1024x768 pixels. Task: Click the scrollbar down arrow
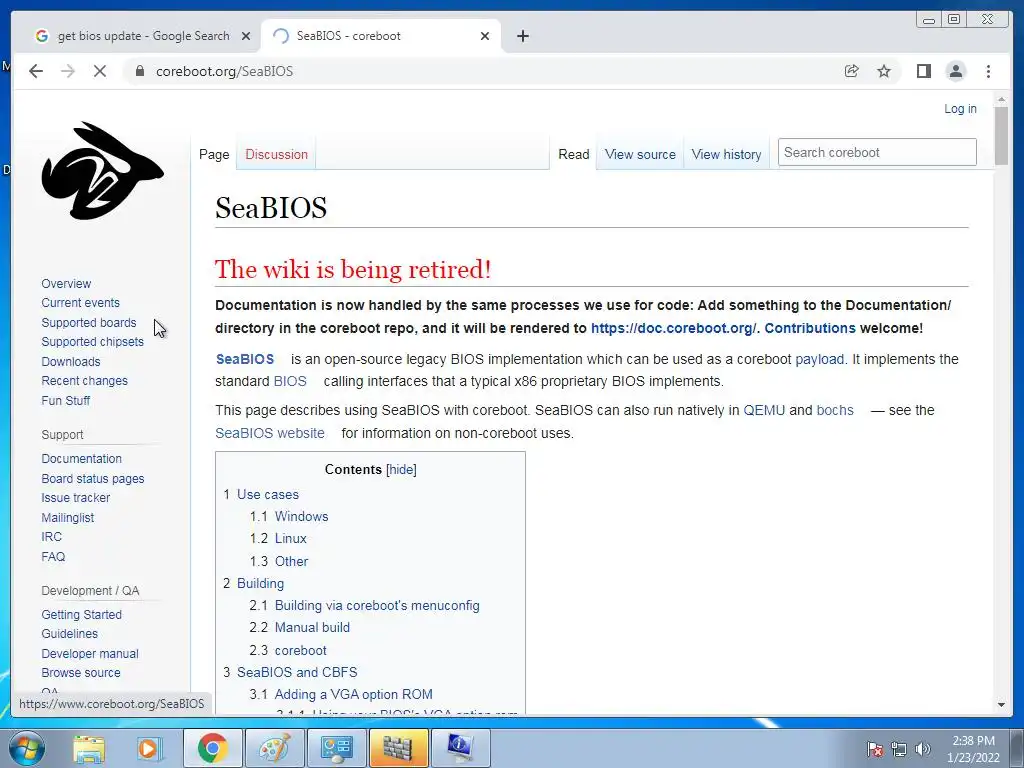click(x=1001, y=705)
